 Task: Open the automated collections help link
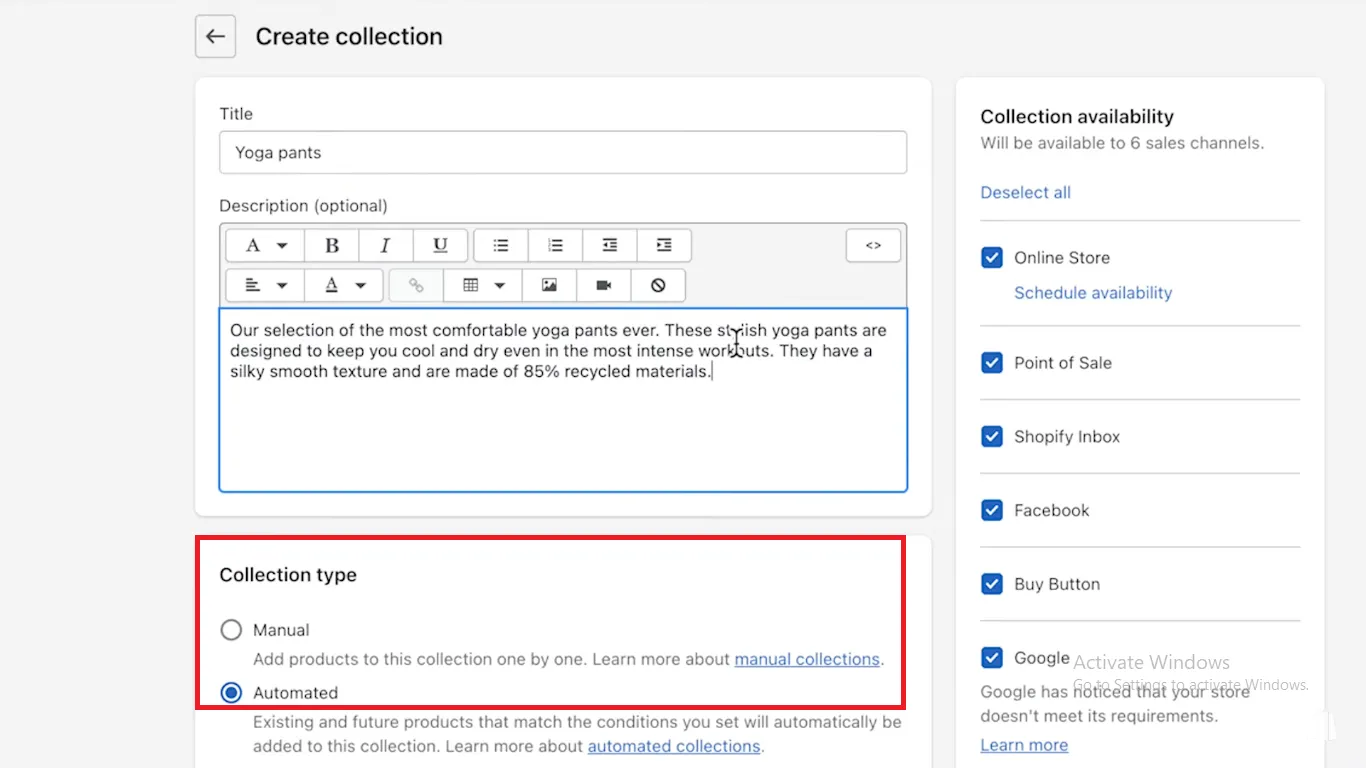pos(674,747)
